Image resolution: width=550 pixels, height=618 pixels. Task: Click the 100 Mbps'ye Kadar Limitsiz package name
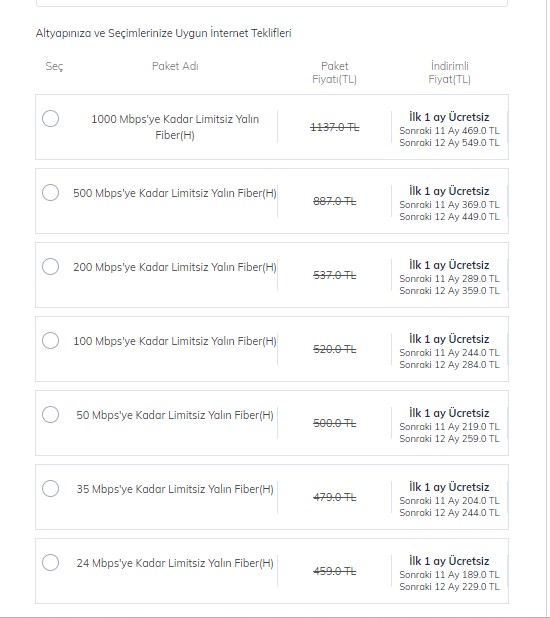(x=175, y=341)
